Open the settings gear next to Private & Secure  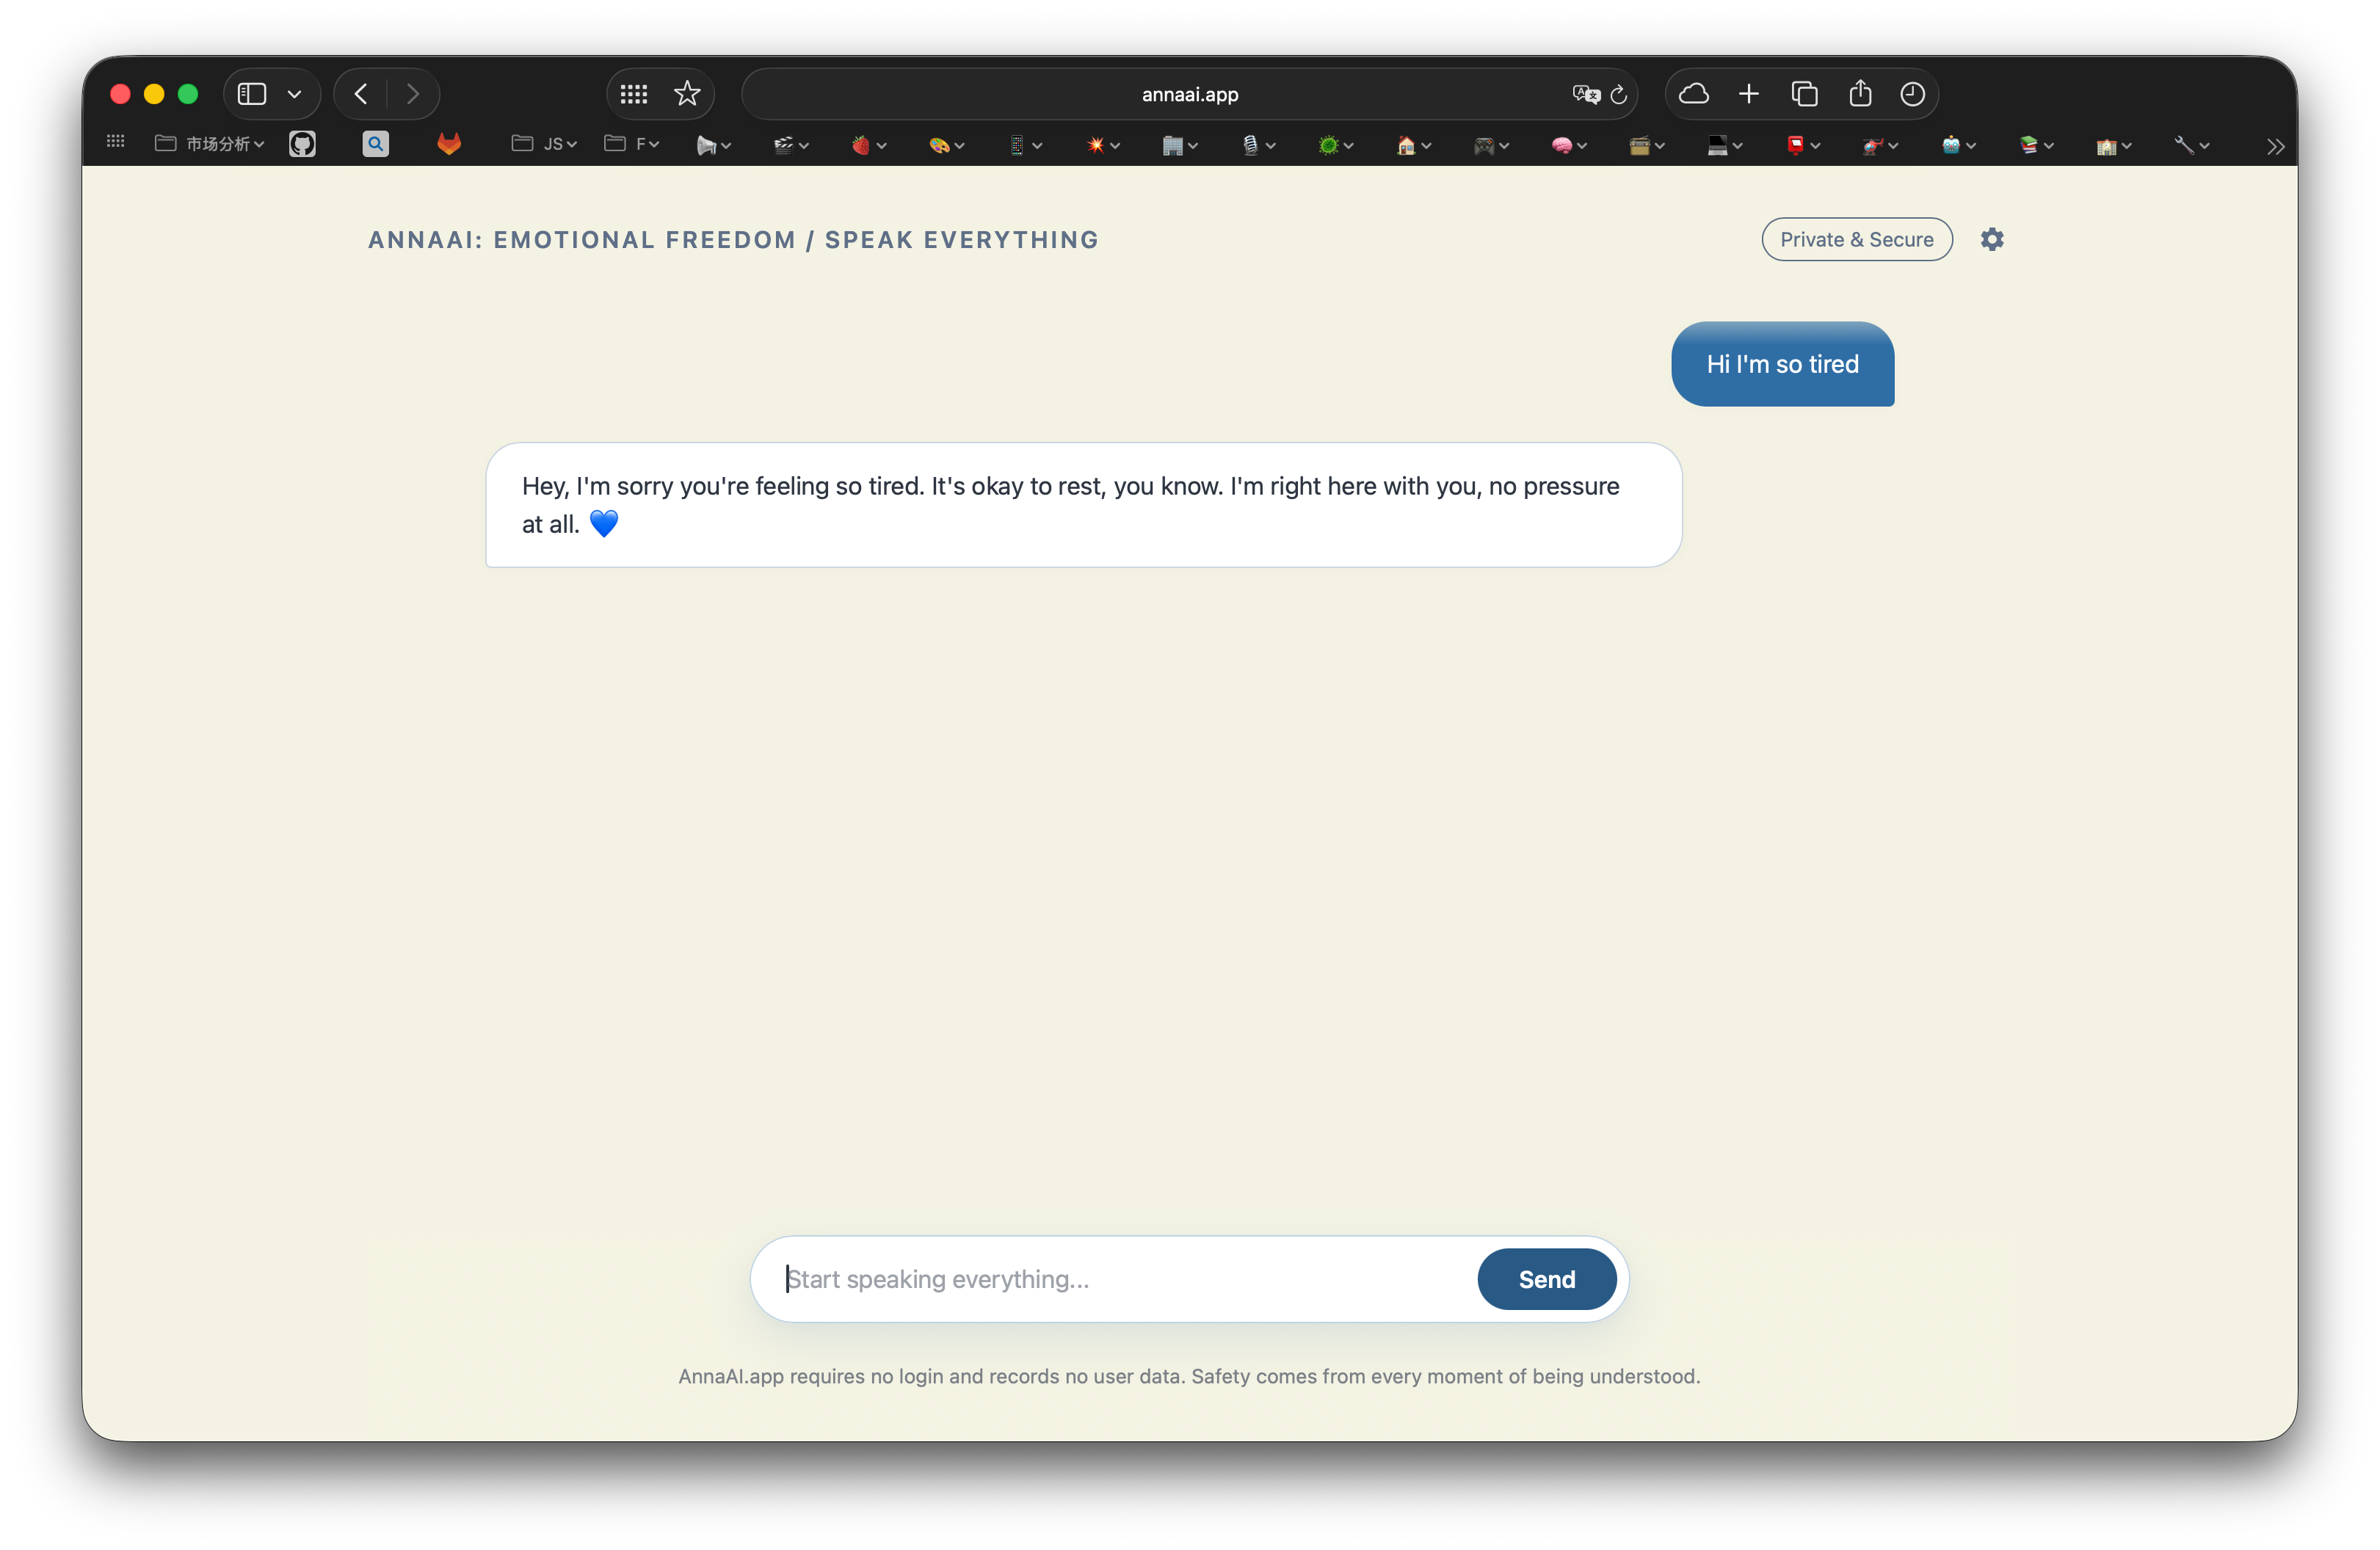click(x=1991, y=239)
